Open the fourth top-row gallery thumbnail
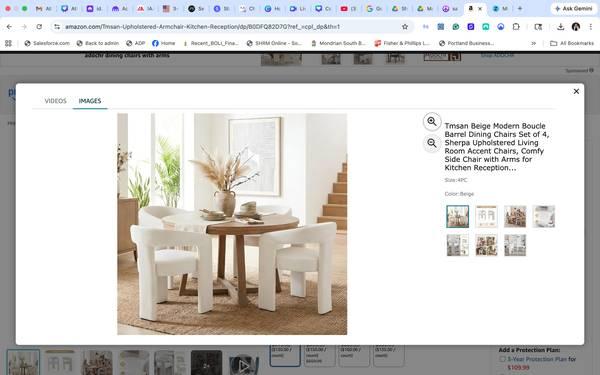Image resolution: width=600 pixels, height=375 pixels. click(x=543, y=217)
